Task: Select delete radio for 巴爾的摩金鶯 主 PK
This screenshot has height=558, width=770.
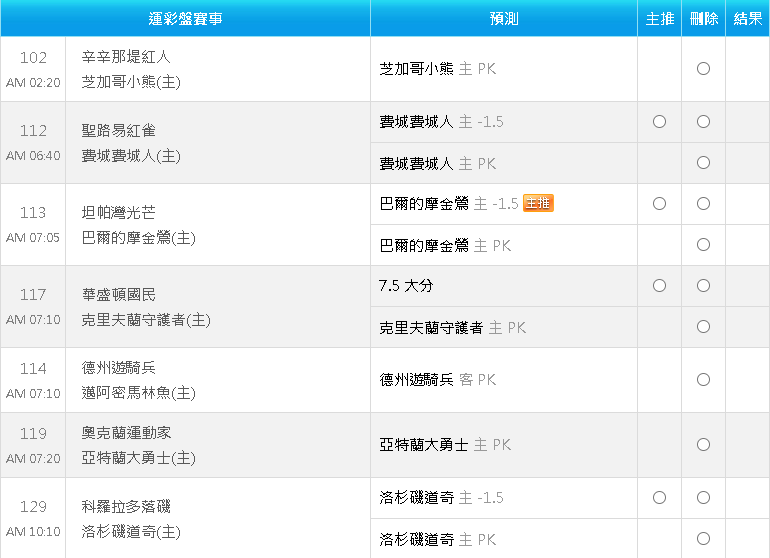Action: (x=703, y=245)
